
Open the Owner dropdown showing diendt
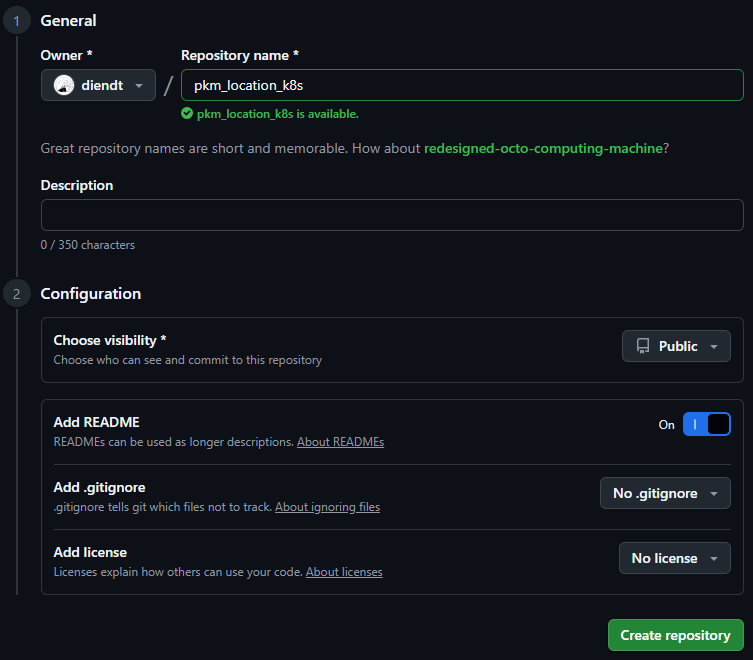click(x=98, y=86)
